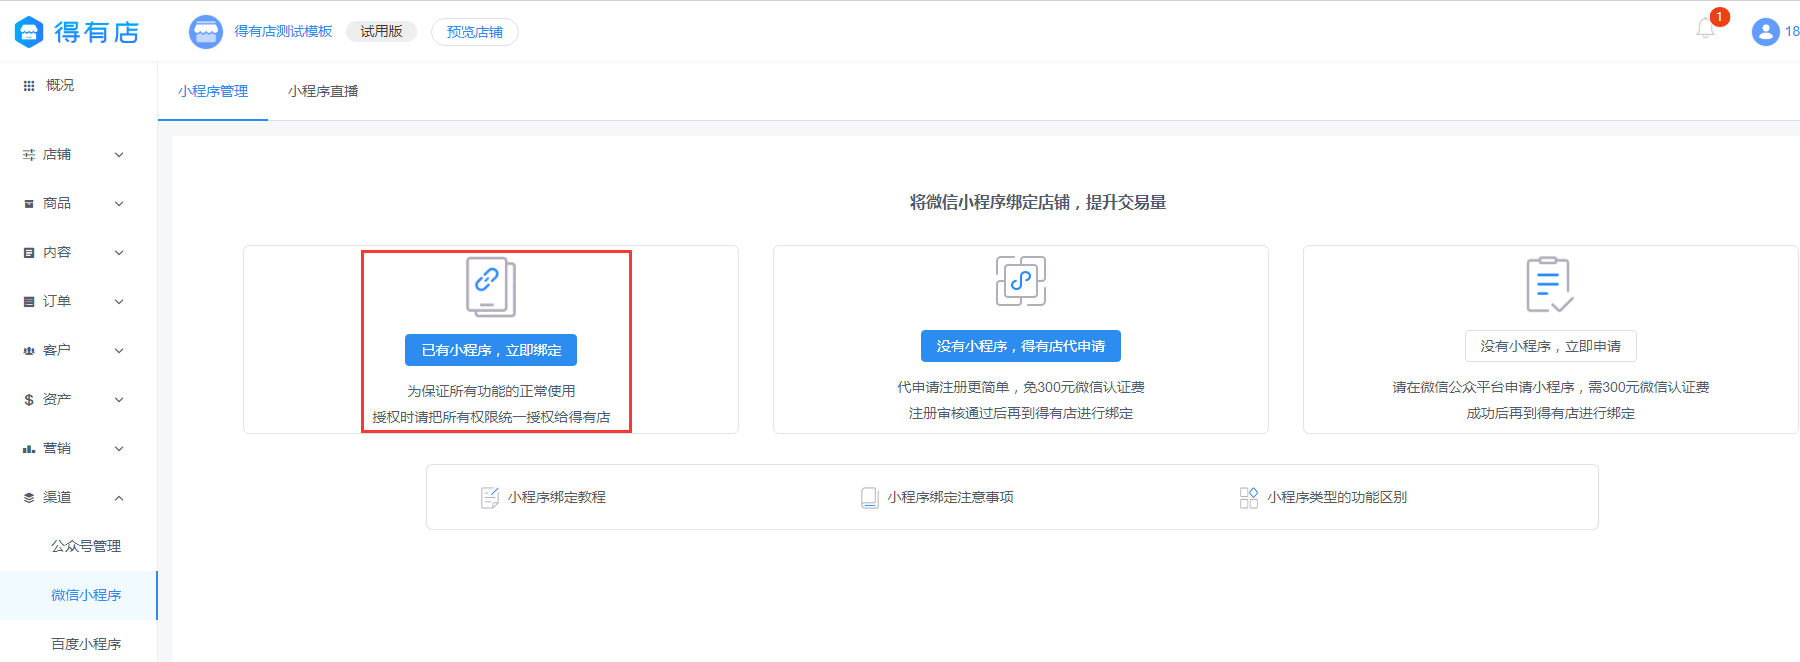
Task: Click the 概况 grid icon in sidebar
Action: point(29,86)
